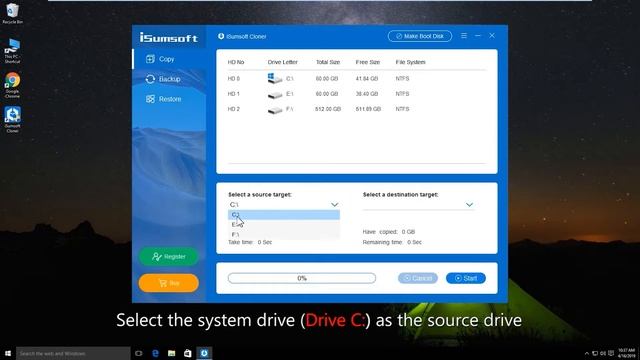640x360 pixels.
Task: Click the Total Size column header
Action: (328, 62)
